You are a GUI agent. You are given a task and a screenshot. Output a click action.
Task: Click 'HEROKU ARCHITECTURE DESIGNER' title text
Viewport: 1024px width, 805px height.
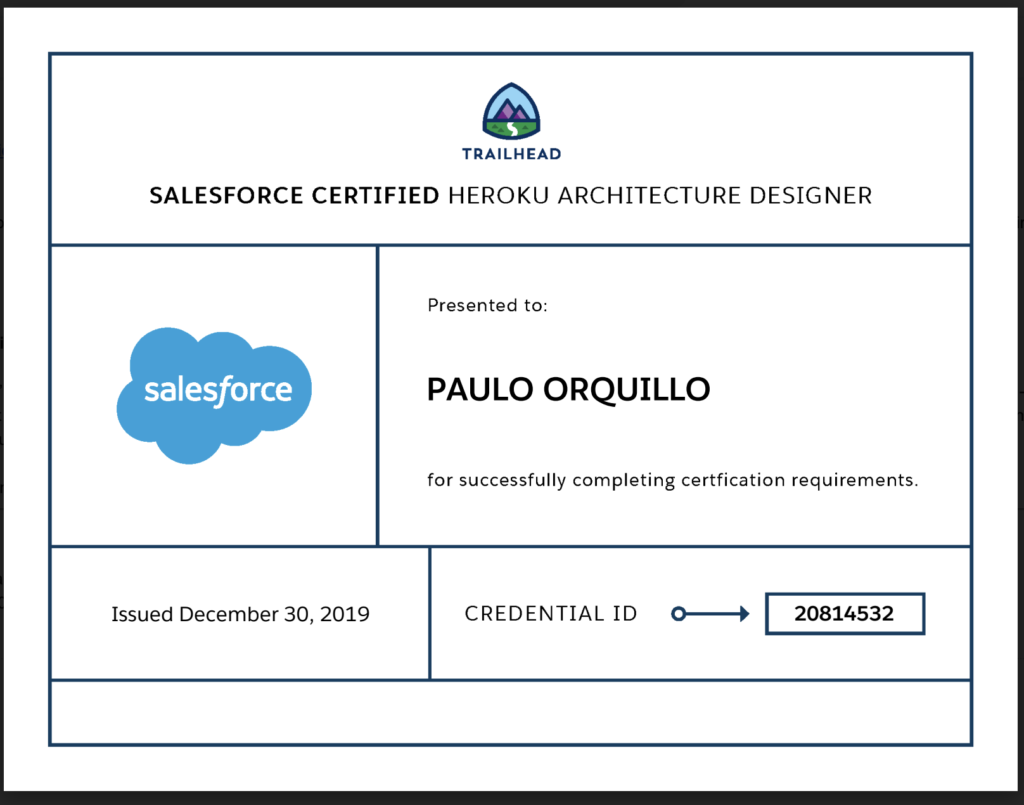click(660, 195)
